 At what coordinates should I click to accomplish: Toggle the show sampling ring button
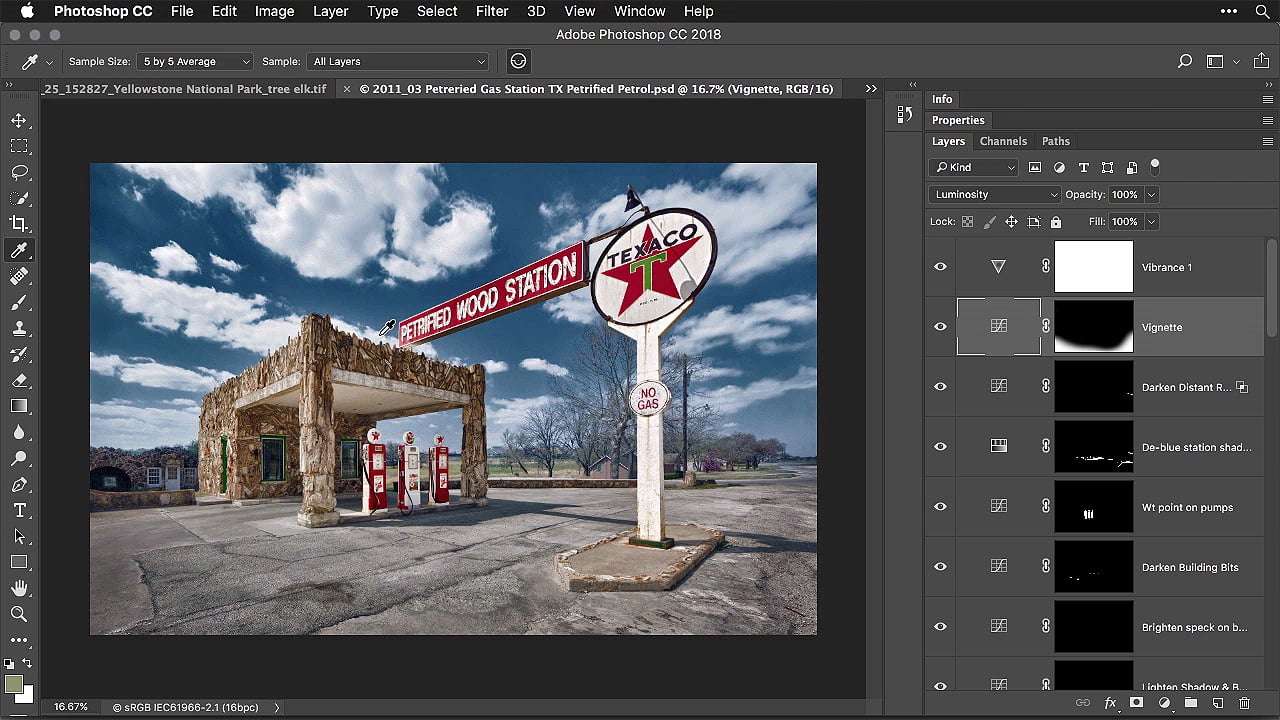[518, 61]
